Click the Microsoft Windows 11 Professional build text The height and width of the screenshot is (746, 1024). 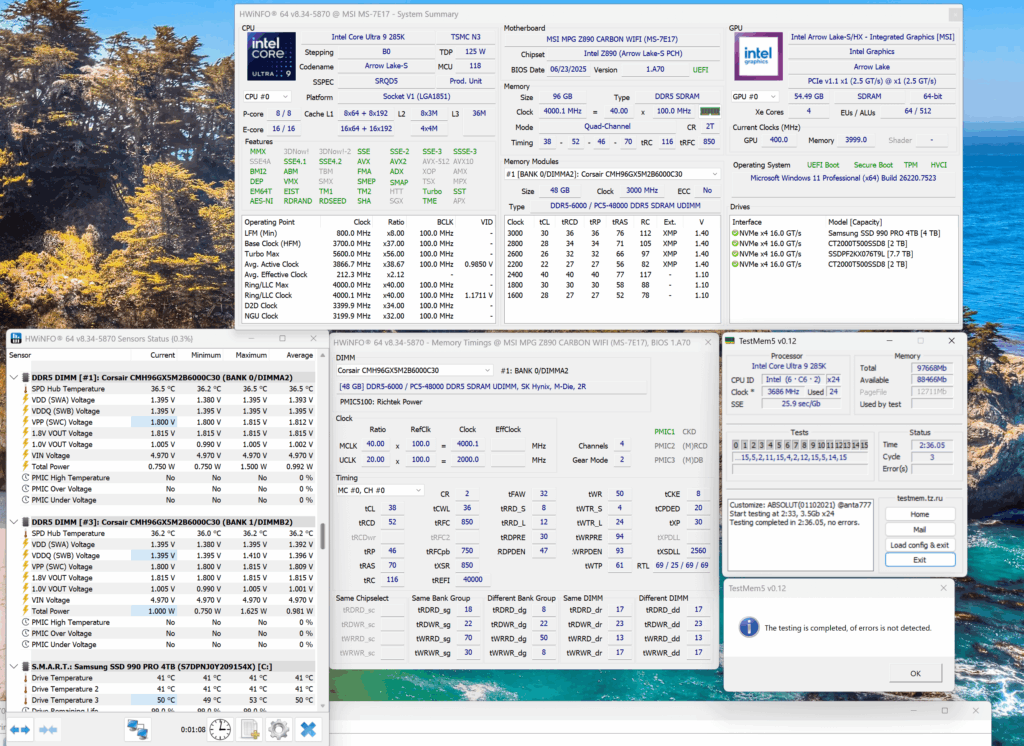[x=843, y=178]
